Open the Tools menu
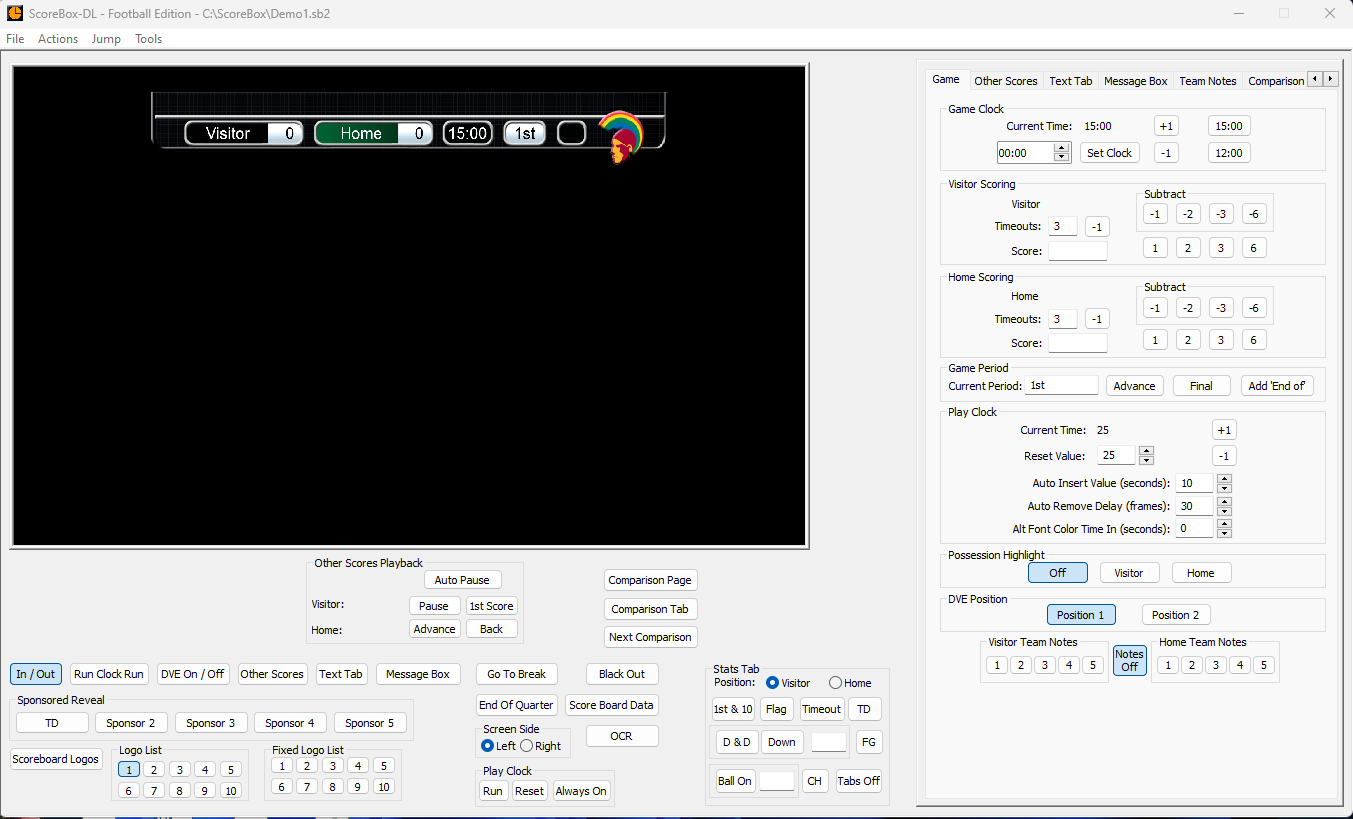This screenshot has width=1353, height=819. coord(148,39)
